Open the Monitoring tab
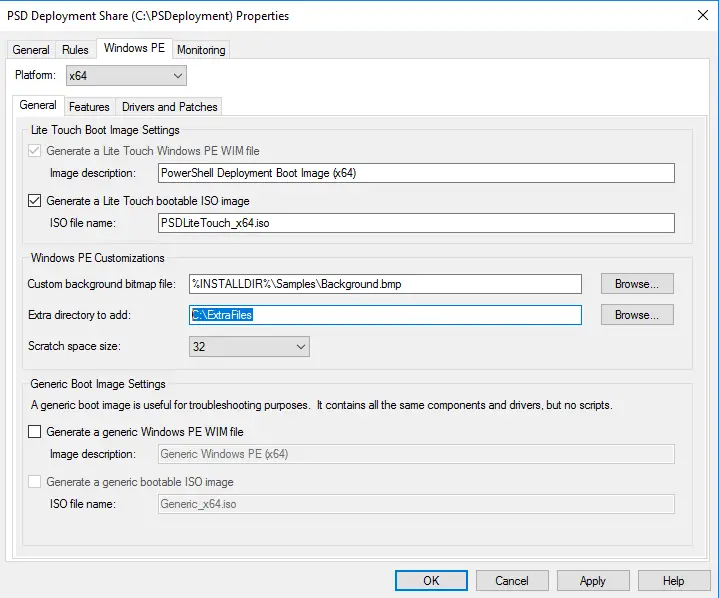 201,50
